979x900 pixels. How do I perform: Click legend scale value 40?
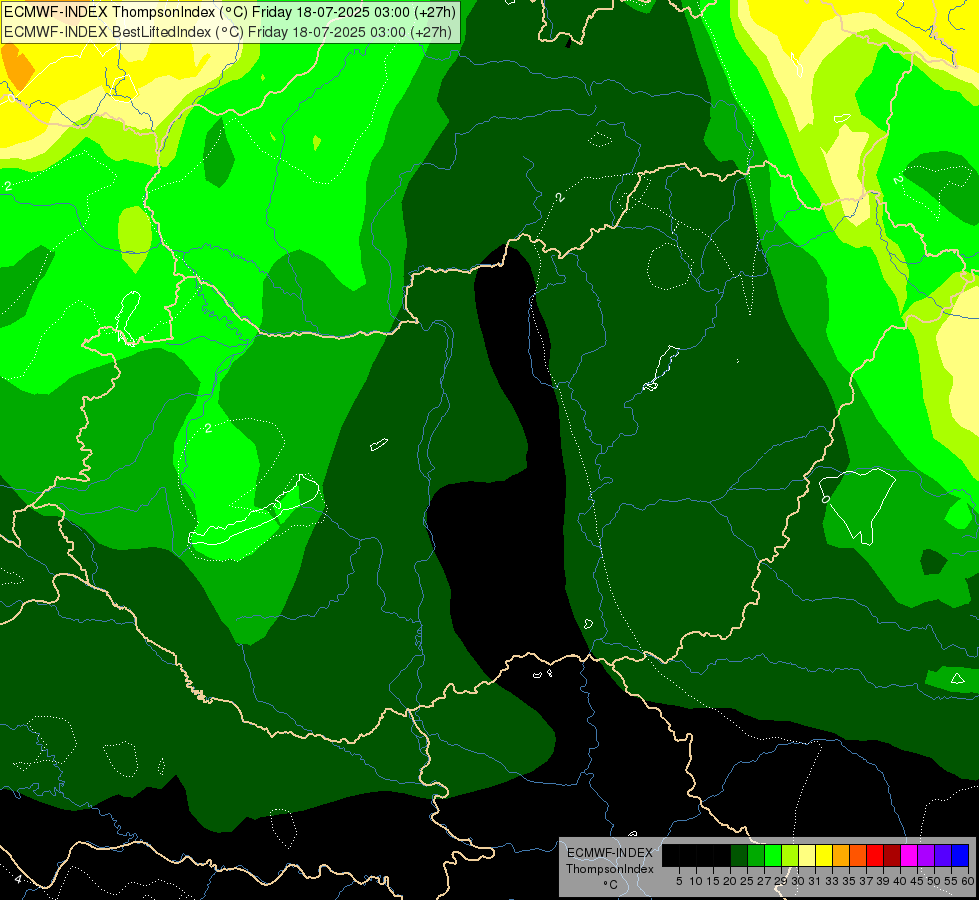click(900, 881)
